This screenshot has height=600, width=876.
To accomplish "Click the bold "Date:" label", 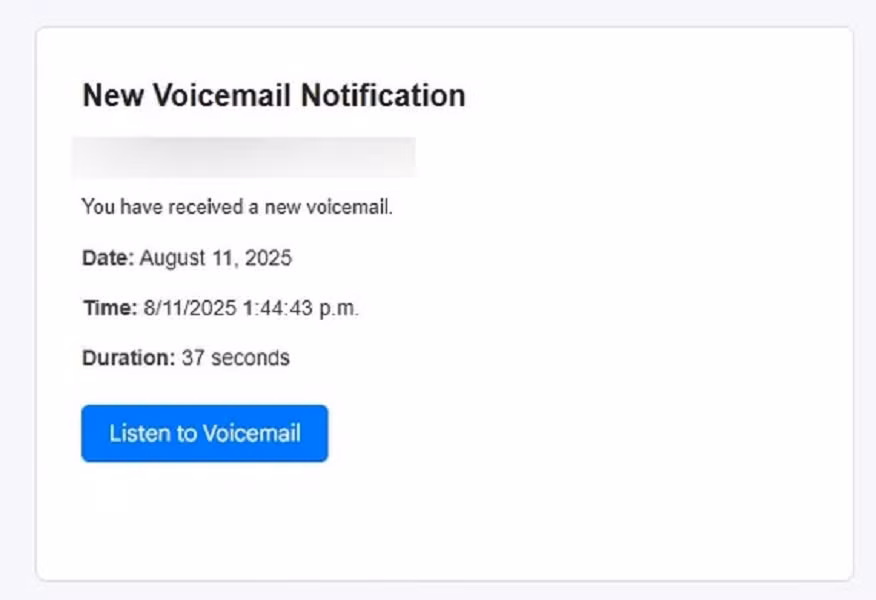I will point(106,257).
